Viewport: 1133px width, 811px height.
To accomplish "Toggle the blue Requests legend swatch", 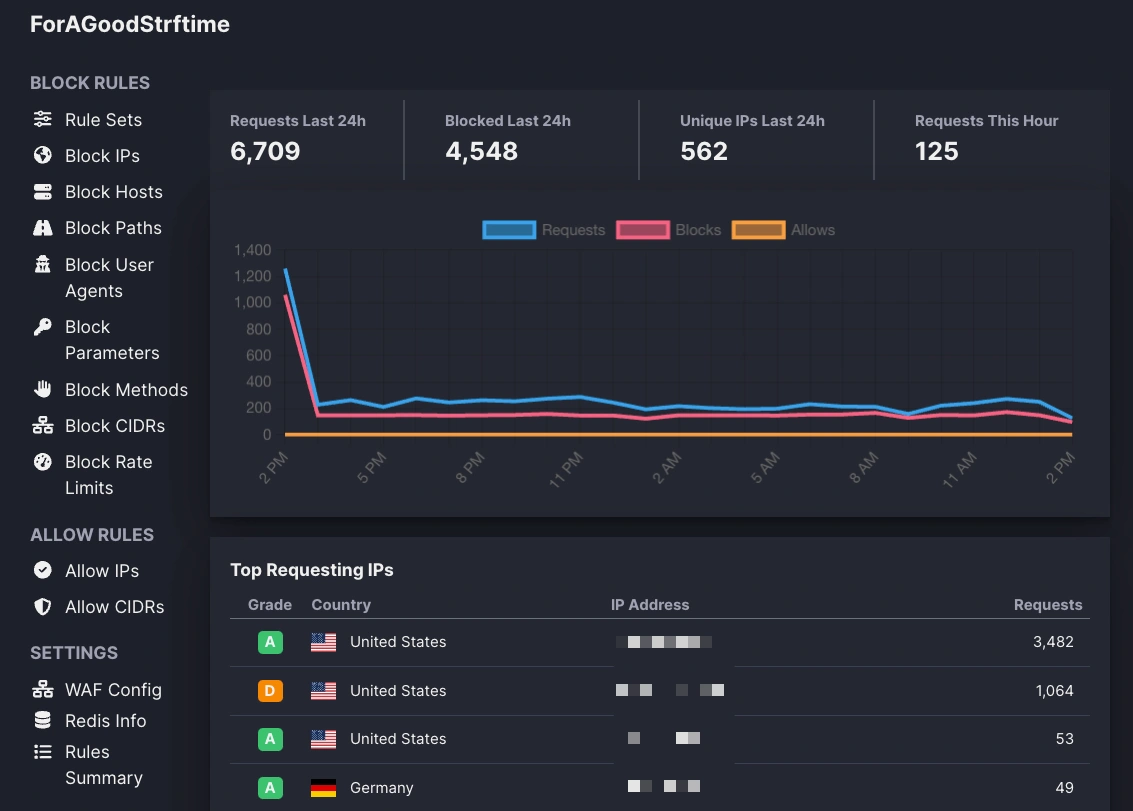I will coord(509,230).
